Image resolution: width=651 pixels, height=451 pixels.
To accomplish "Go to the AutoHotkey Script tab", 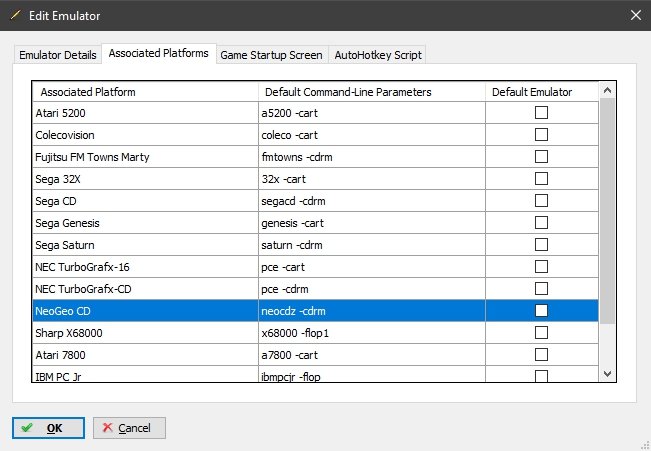I will click(378, 55).
